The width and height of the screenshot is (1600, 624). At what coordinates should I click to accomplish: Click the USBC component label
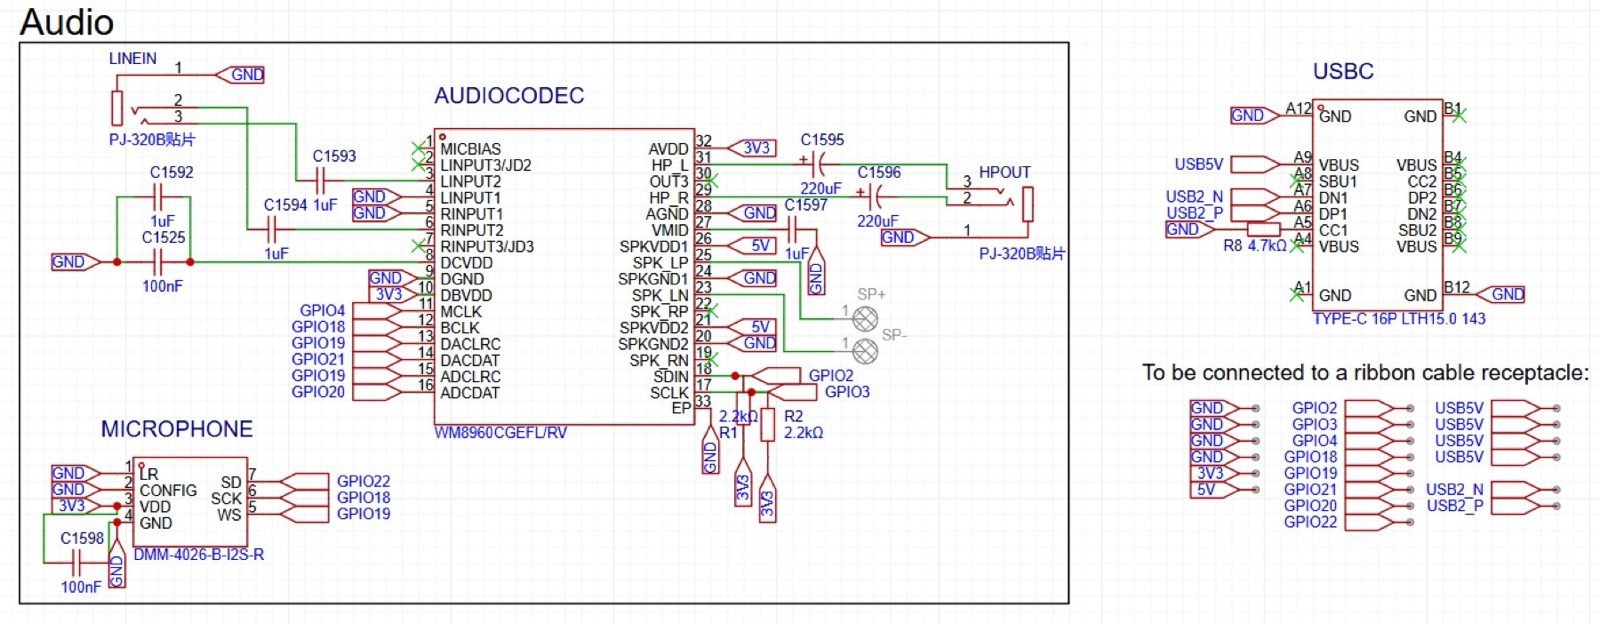pos(1343,71)
